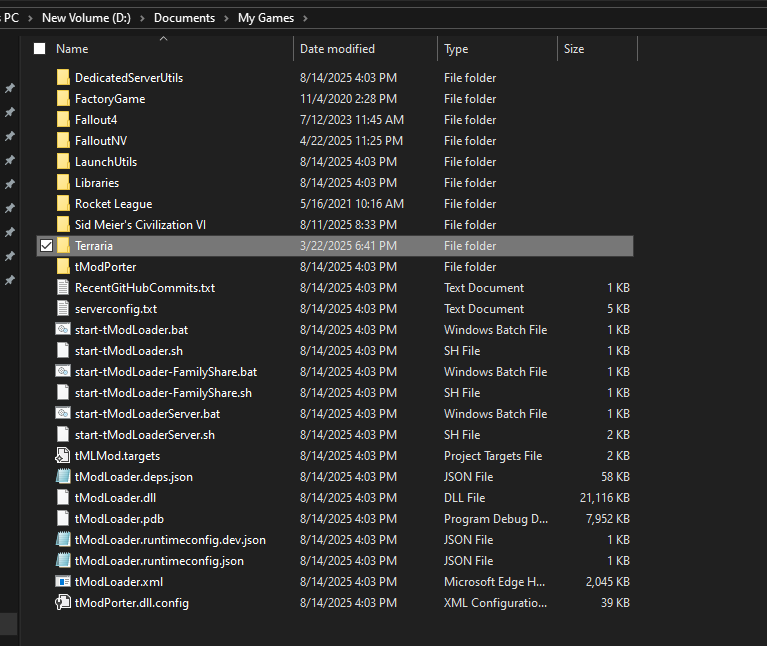Select the start-tModLoader-FamilyShare.sh file name
767x646 pixels.
(x=163, y=393)
